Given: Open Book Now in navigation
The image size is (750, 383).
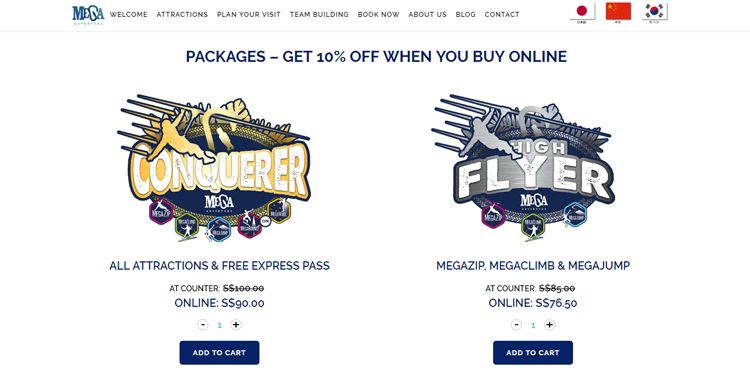Looking at the screenshot, I should [378, 14].
